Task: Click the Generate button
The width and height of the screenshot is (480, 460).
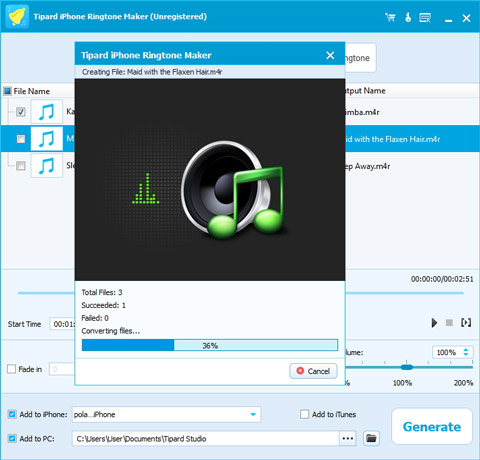Action: [432, 427]
